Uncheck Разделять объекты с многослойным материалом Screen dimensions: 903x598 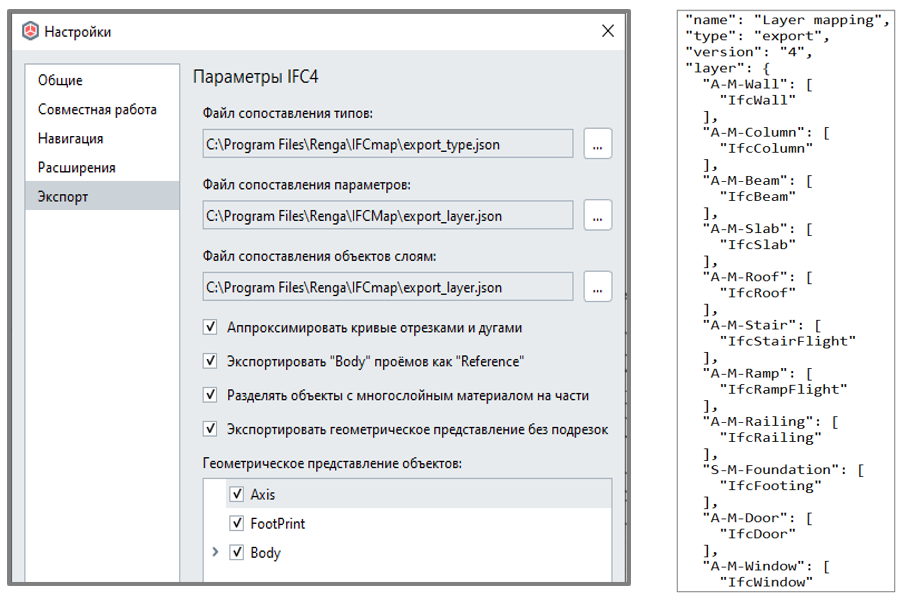tap(210, 395)
